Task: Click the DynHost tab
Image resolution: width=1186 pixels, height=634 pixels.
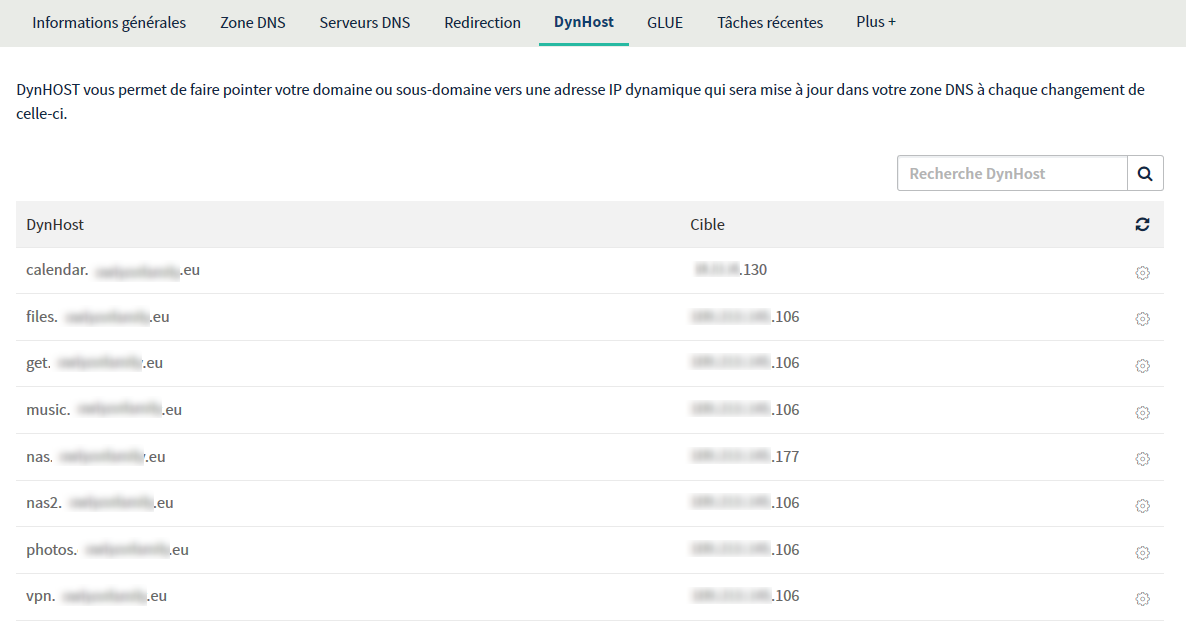Action: 584,22
